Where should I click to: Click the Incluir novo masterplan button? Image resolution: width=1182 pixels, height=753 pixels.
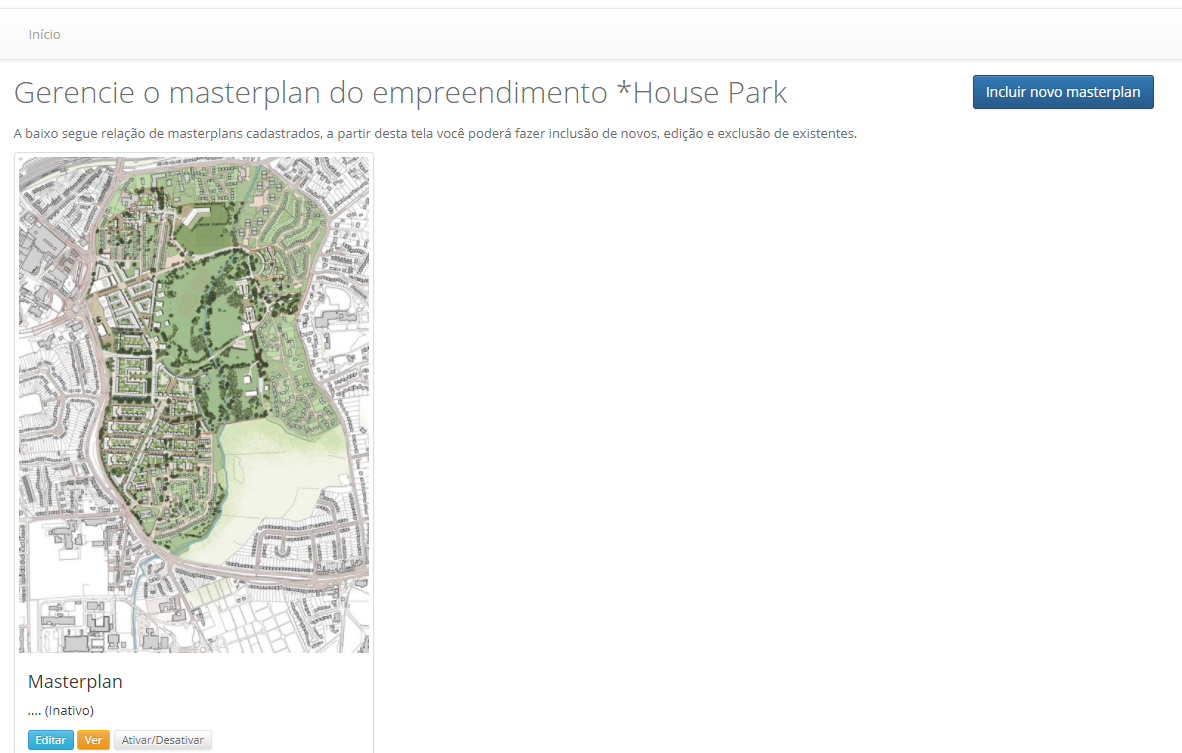click(1062, 92)
